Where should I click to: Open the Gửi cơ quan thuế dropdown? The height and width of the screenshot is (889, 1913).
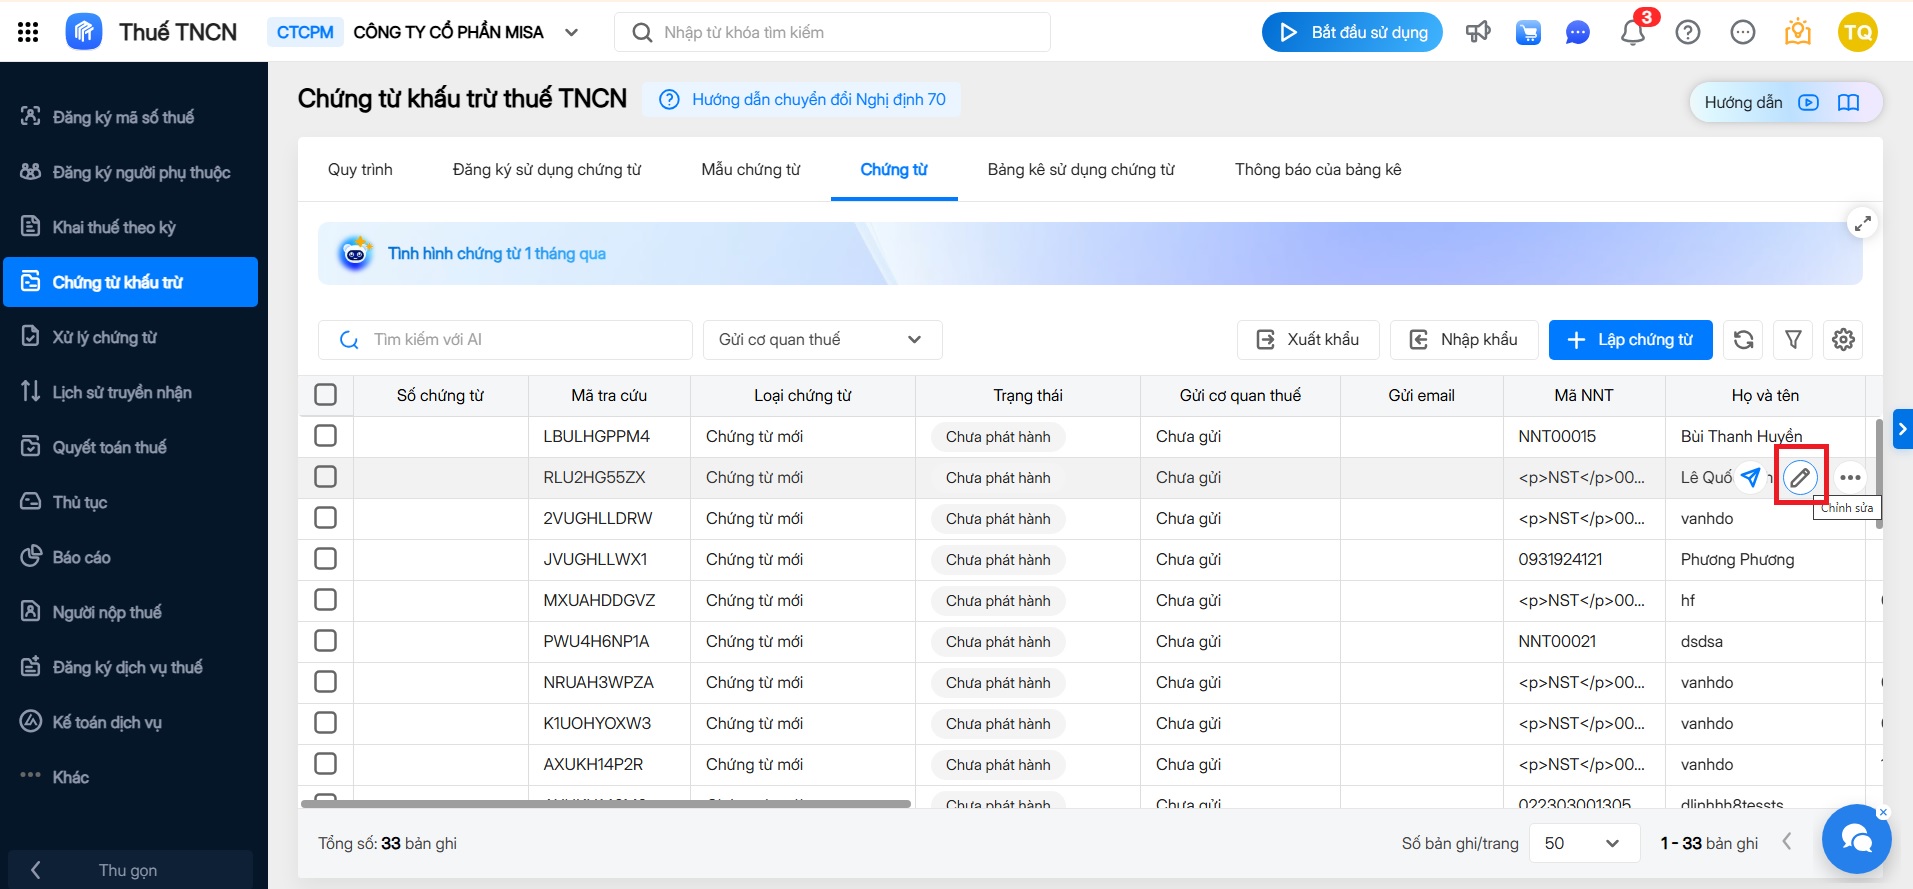pos(821,340)
